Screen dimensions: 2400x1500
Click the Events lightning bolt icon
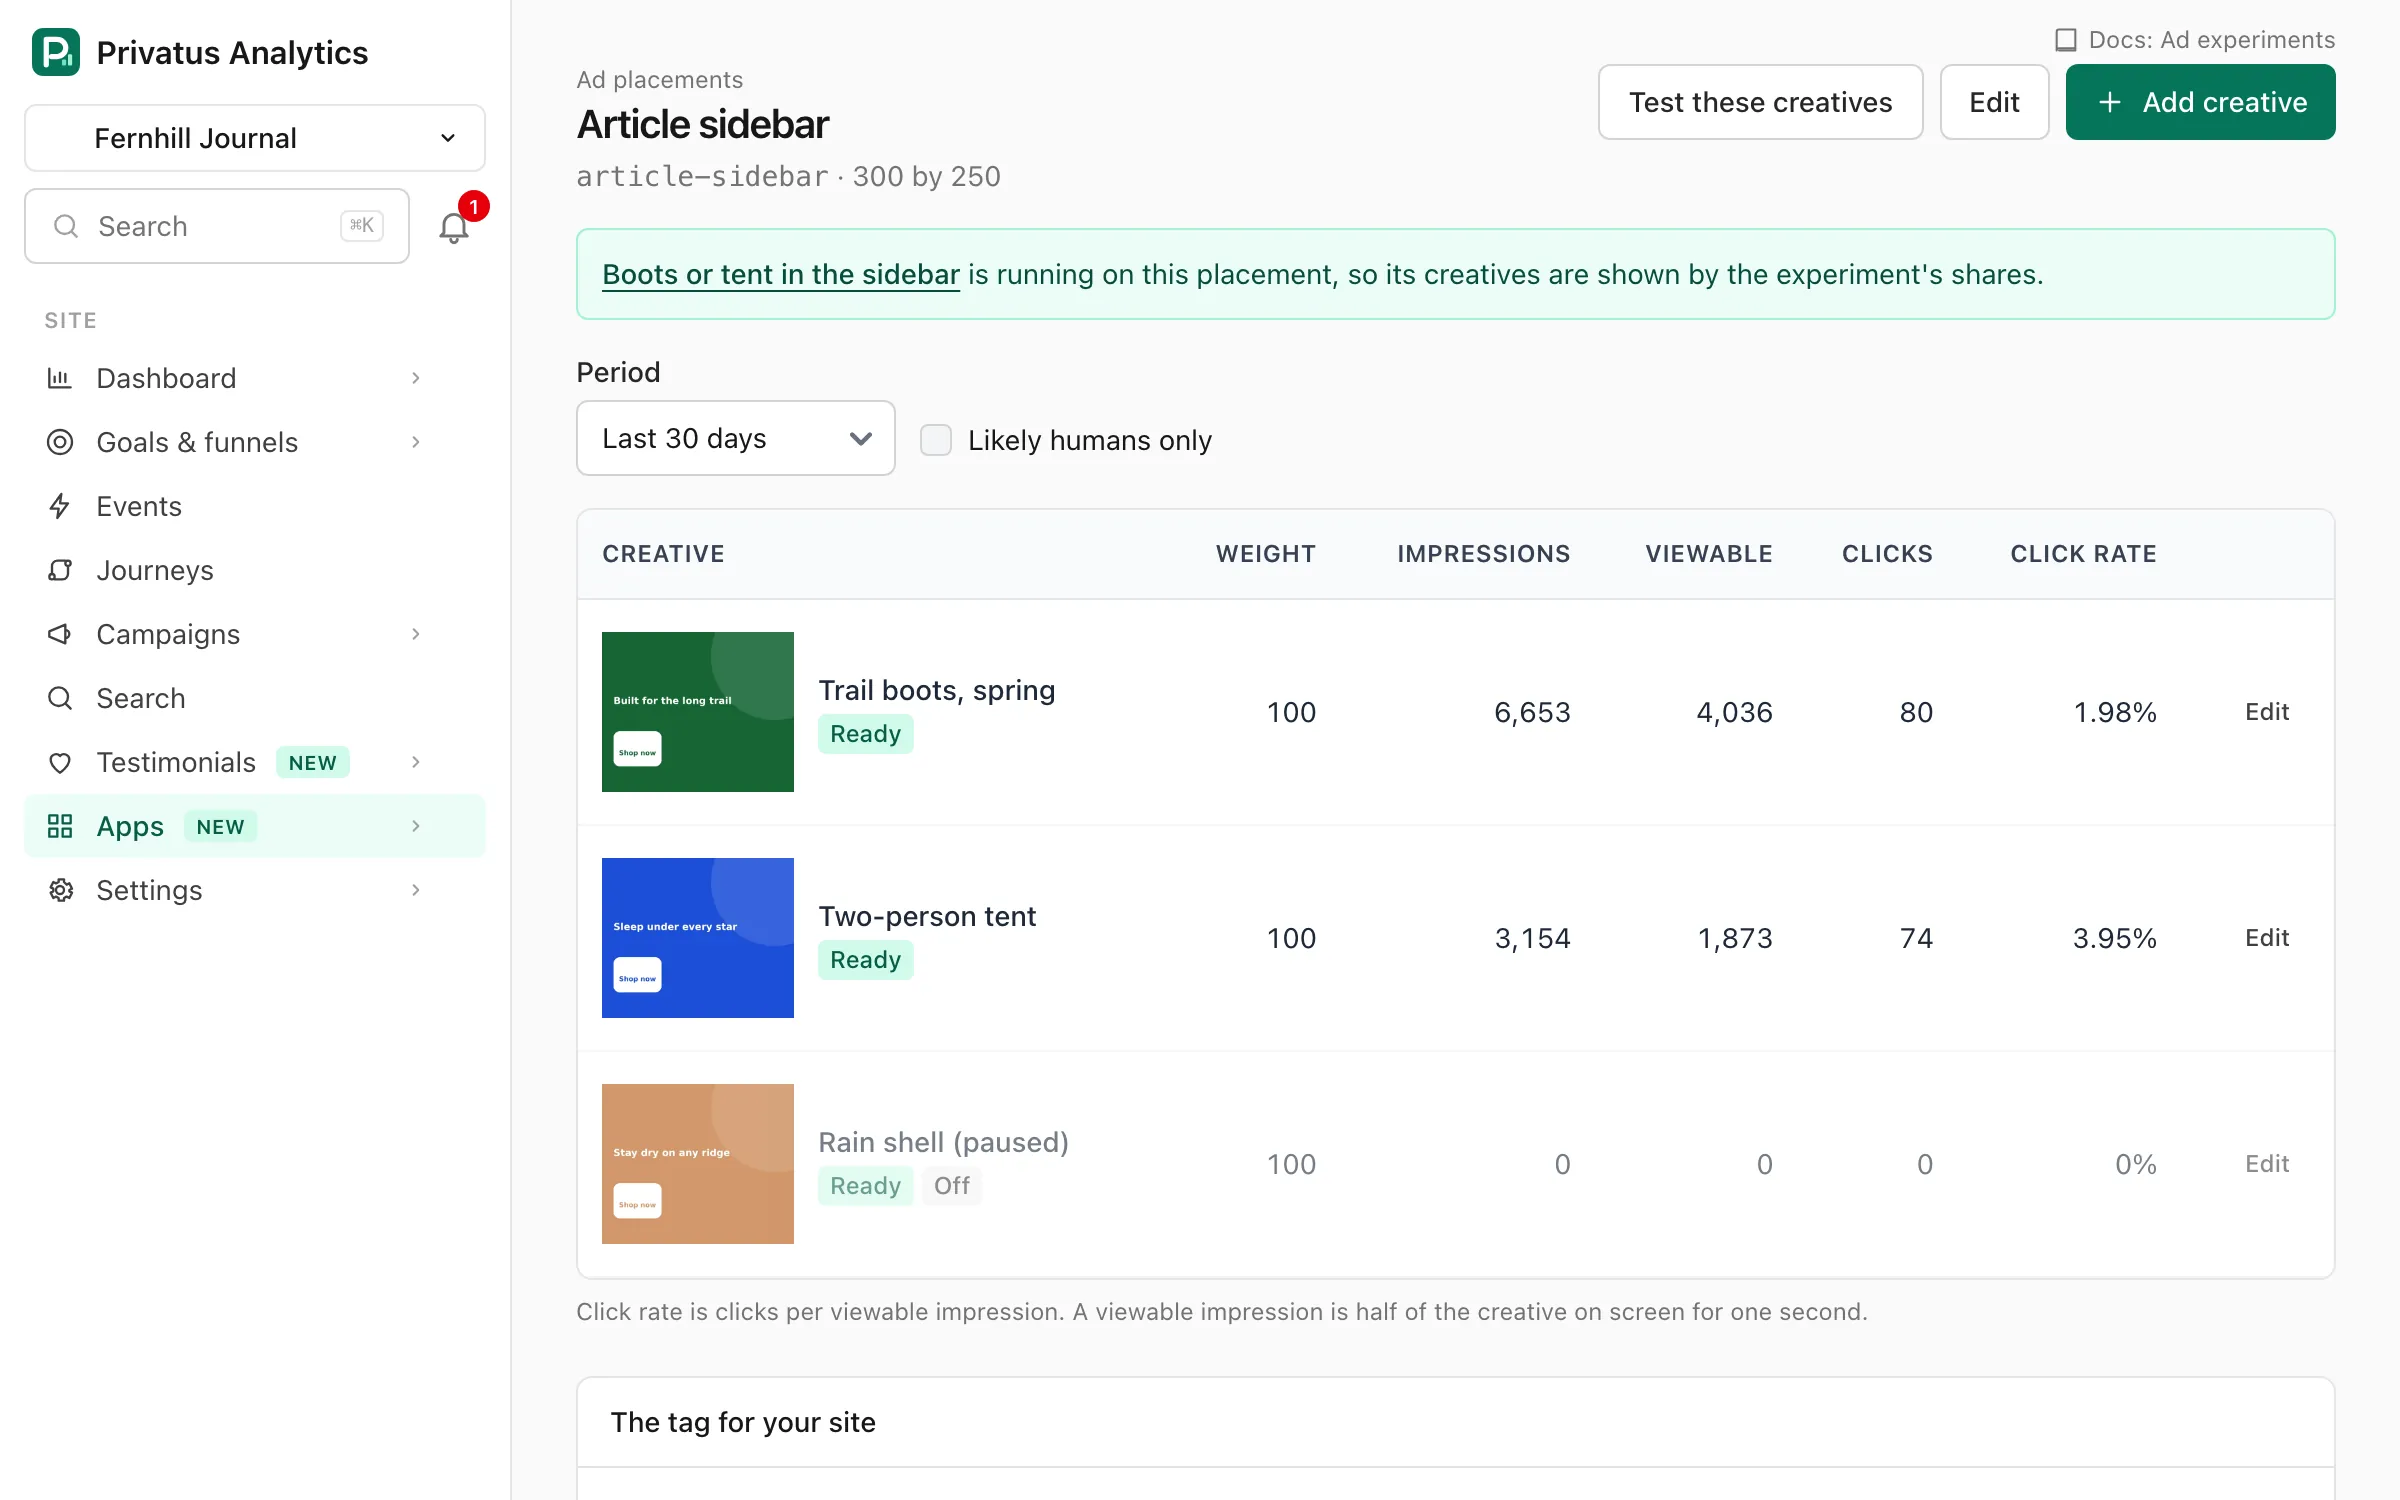point(60,506)
